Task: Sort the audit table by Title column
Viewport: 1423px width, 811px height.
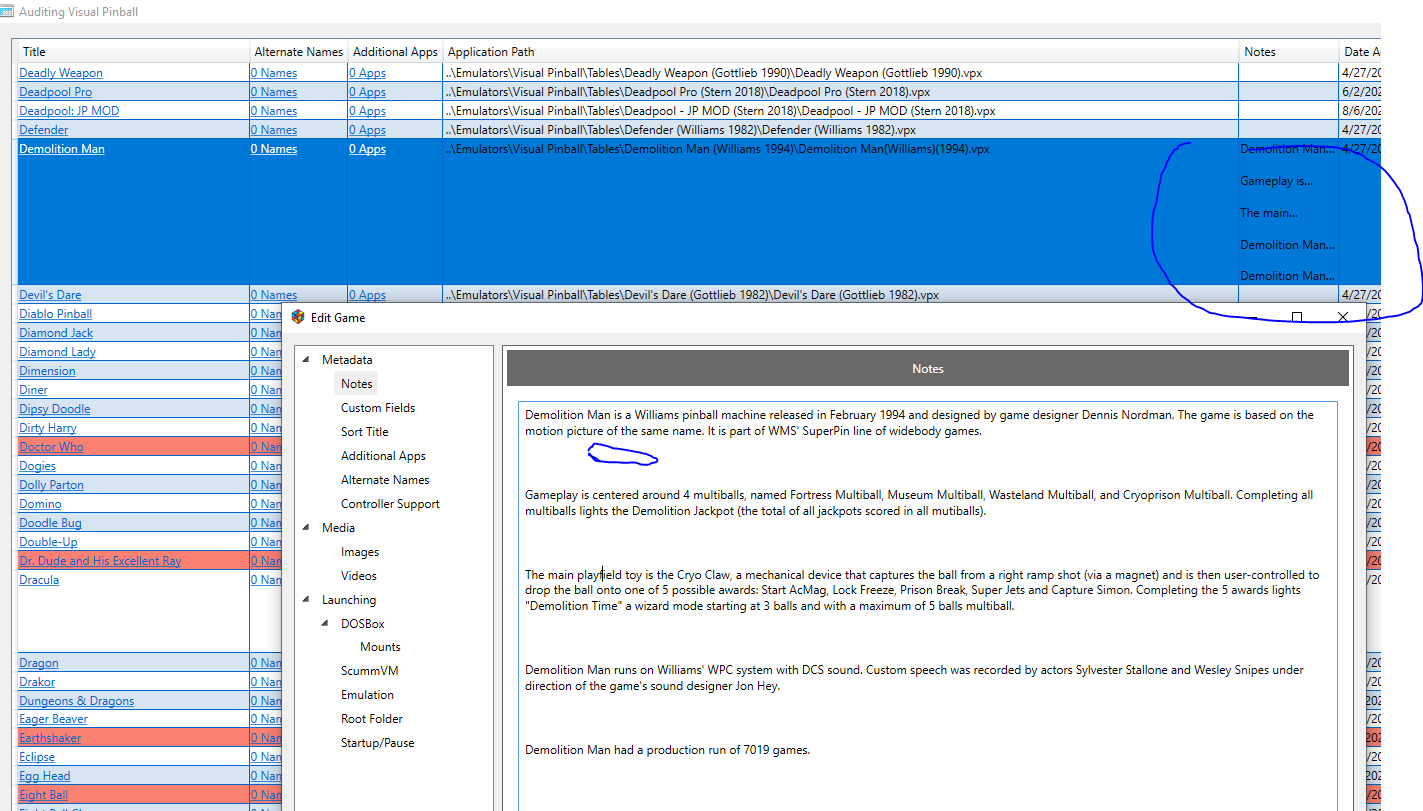Action: (133, 52)
